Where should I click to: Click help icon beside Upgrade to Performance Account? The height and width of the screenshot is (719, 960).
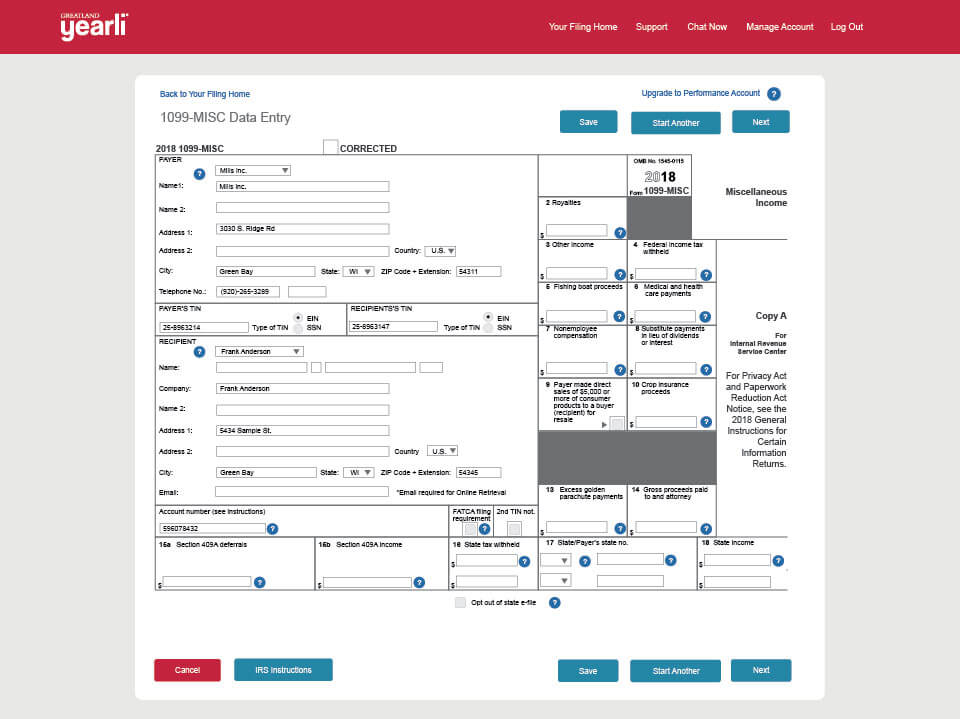773,94
